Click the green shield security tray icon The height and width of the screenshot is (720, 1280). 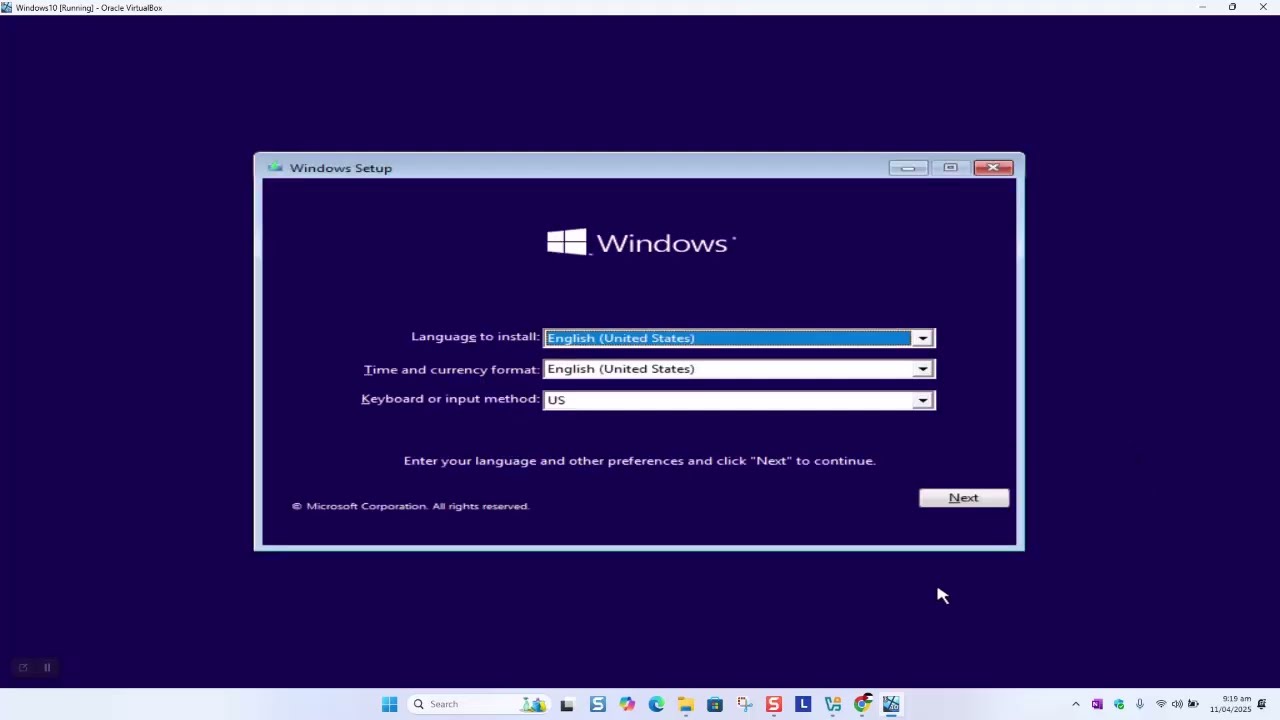click(x=1119, y=704)
